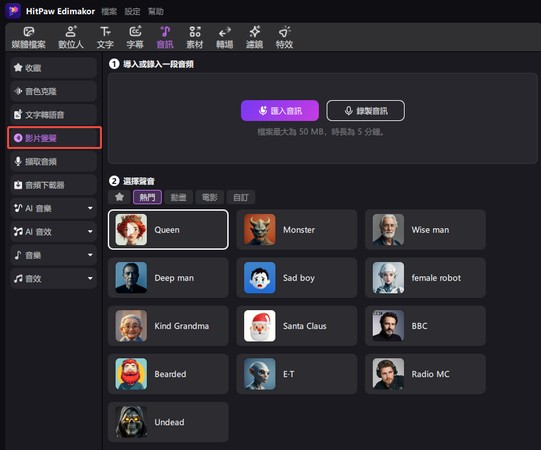The image size is (541, 450).
Task: Play the Queen voice preview on avatar
Action: point(131,229)
